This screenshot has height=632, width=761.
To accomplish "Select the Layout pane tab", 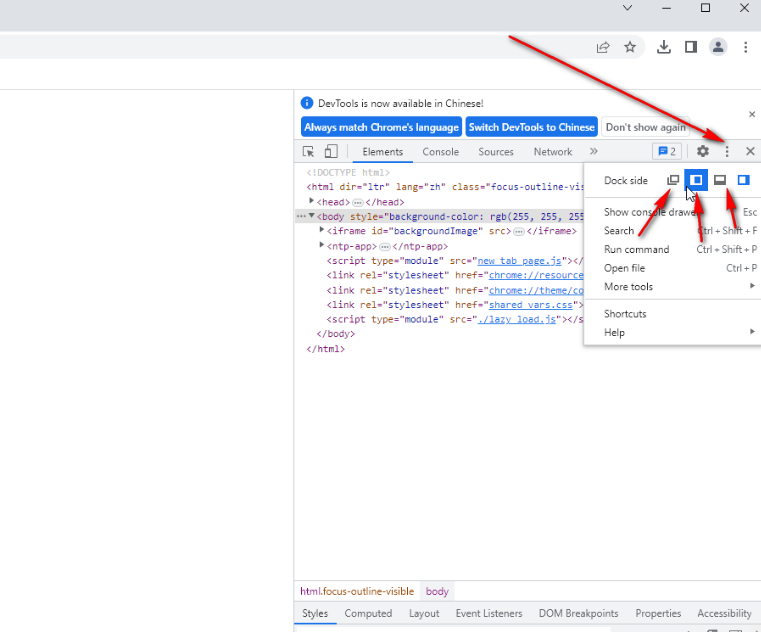I will pos(424,614).
